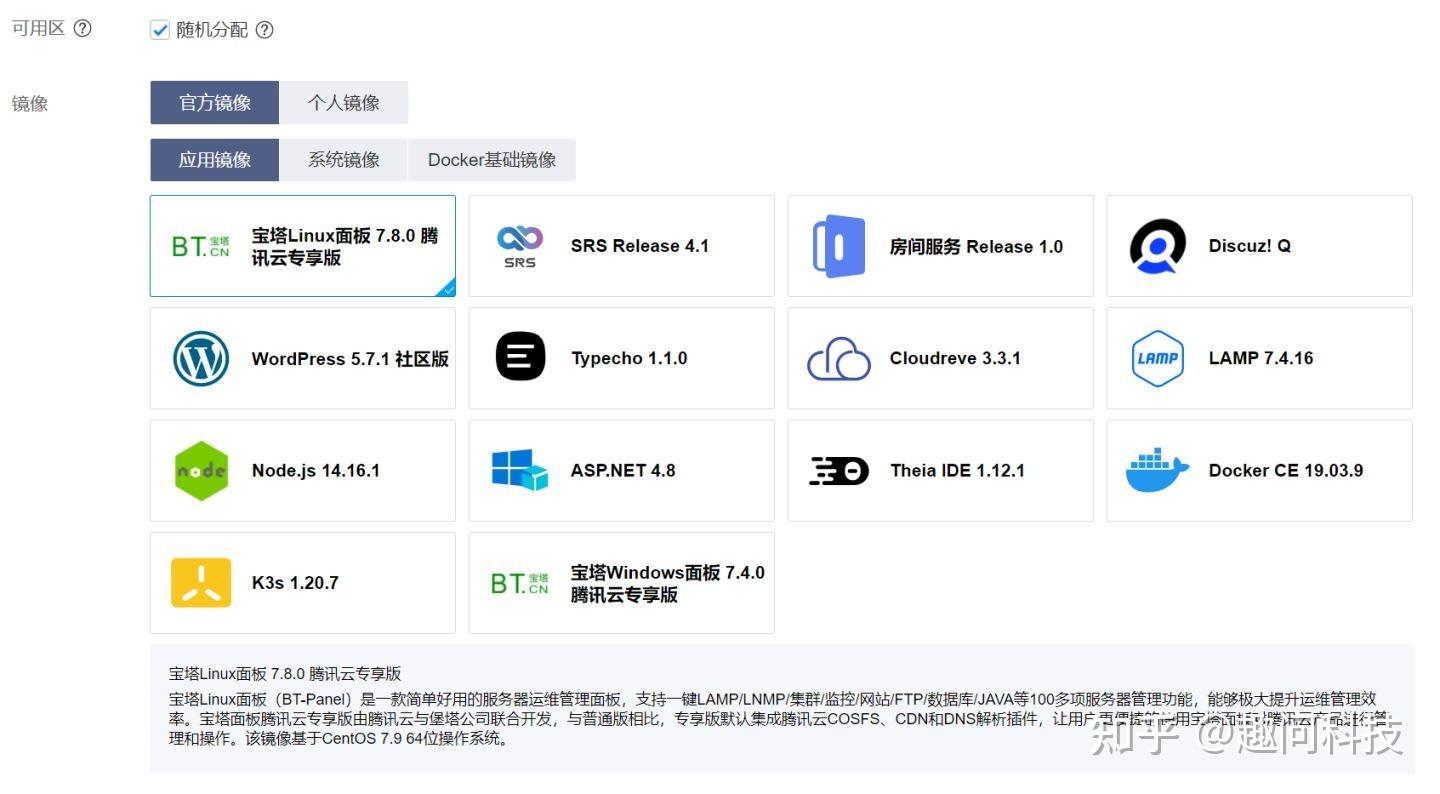The image size is (1440, 794).
Task: Select ASP.NET 4.8 text label
Action: 623,470
